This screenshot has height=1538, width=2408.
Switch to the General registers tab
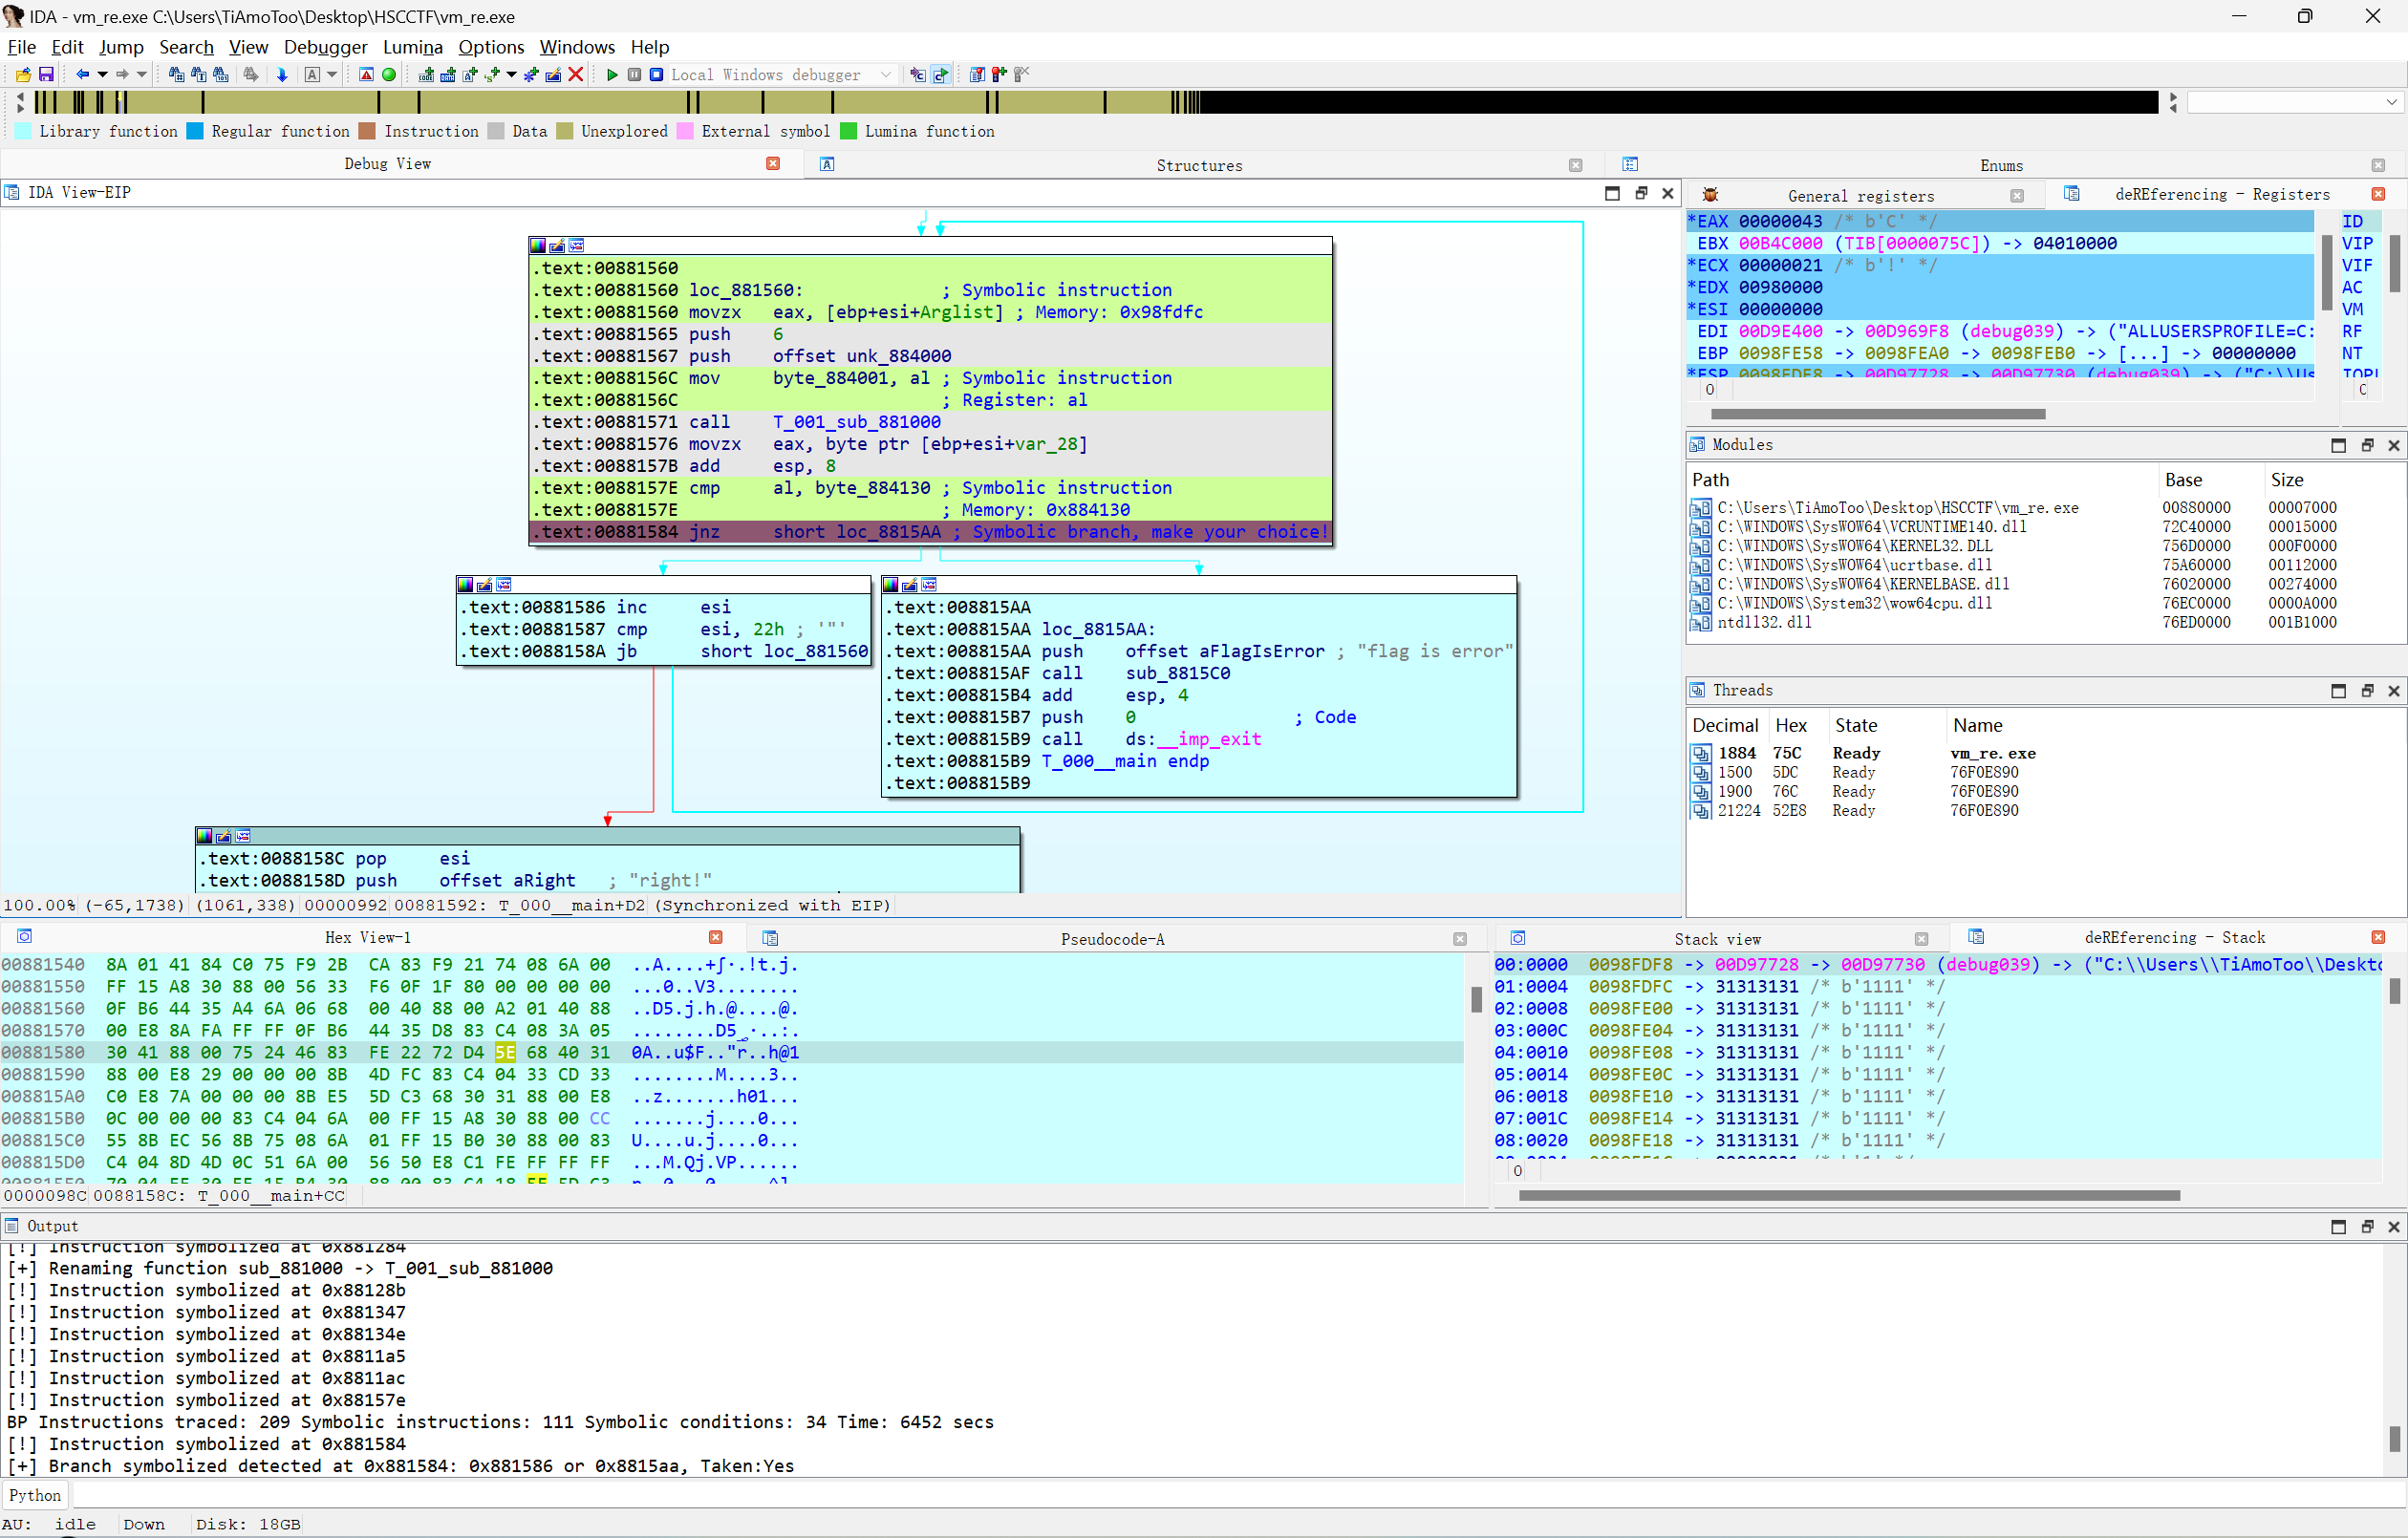pyautogui.click(x=1860, y=196)
